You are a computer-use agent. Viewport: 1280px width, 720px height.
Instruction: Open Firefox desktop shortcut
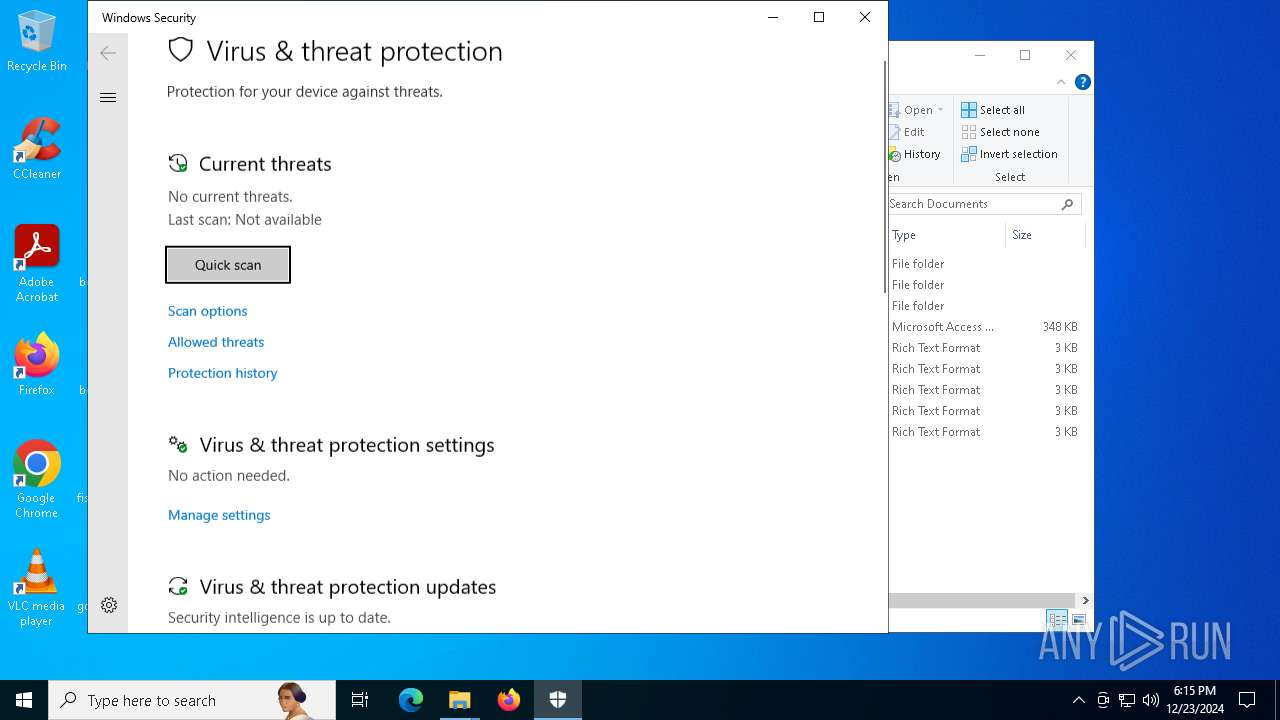(x=37, y=364)
